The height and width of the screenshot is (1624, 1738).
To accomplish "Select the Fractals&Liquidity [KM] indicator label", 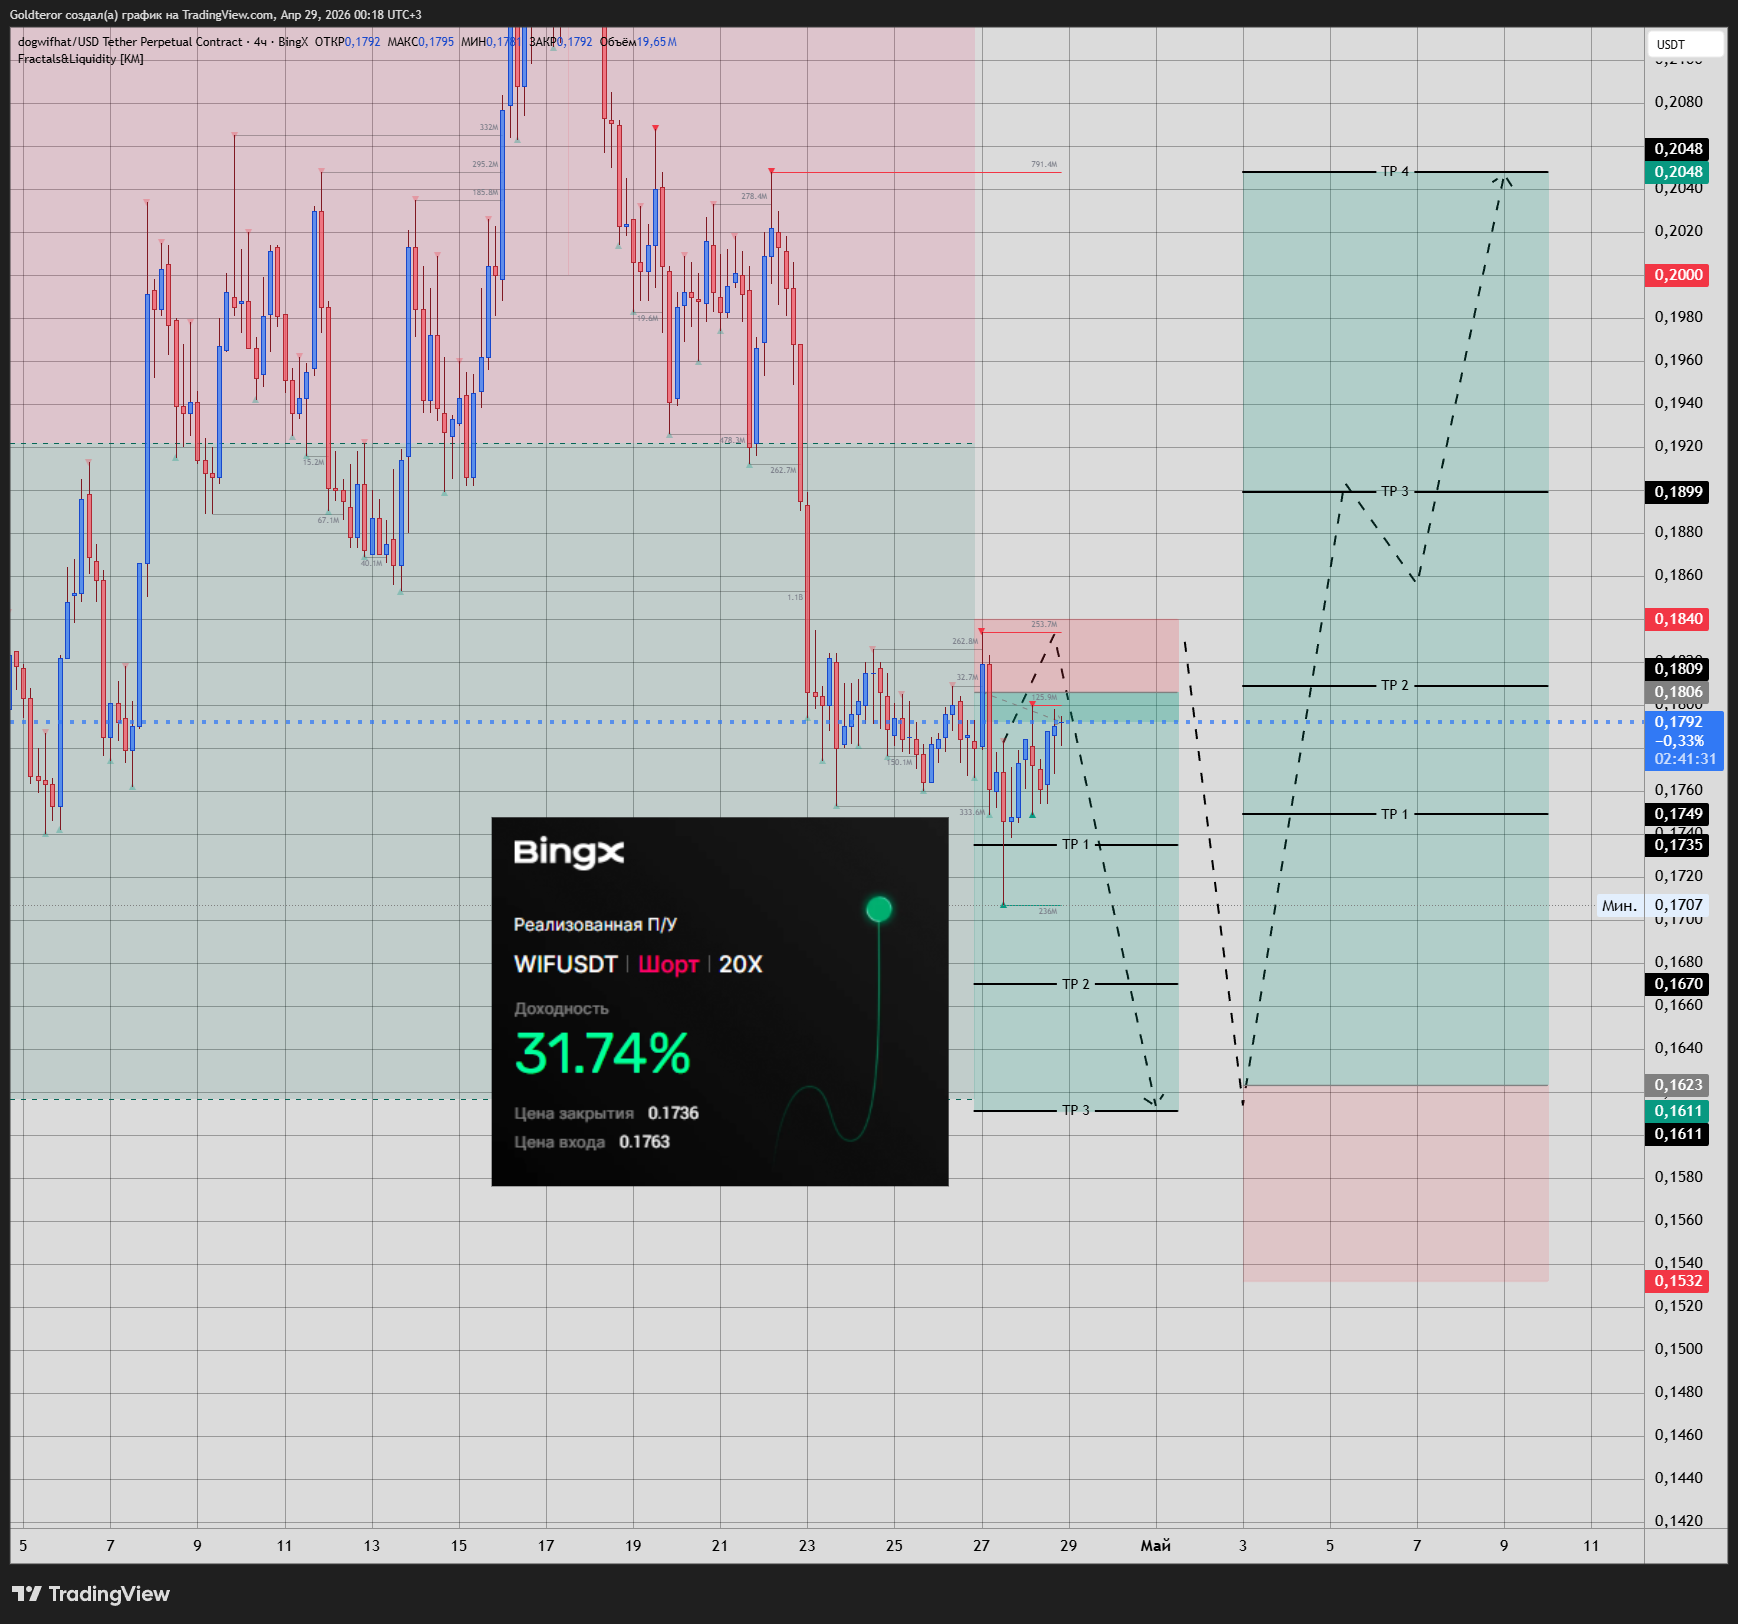I will 81,59.
